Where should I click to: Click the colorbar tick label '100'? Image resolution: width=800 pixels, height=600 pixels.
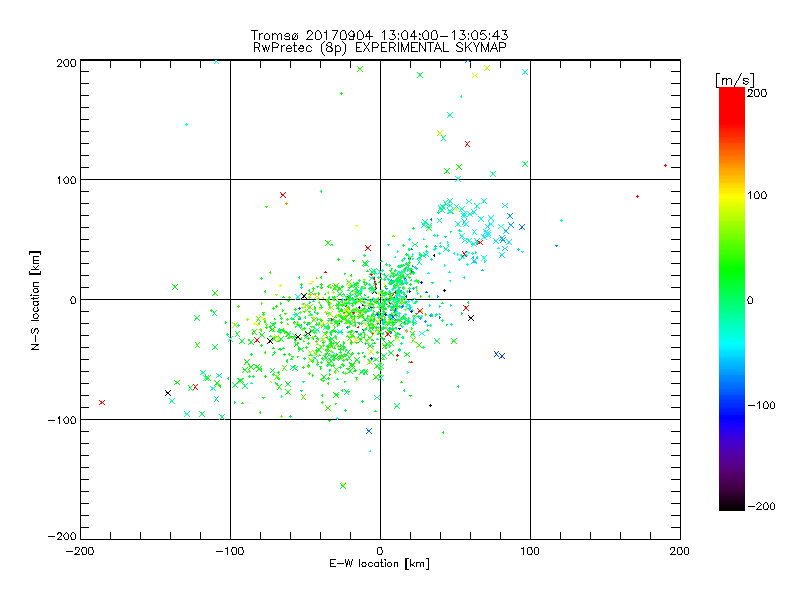[757, 195]
